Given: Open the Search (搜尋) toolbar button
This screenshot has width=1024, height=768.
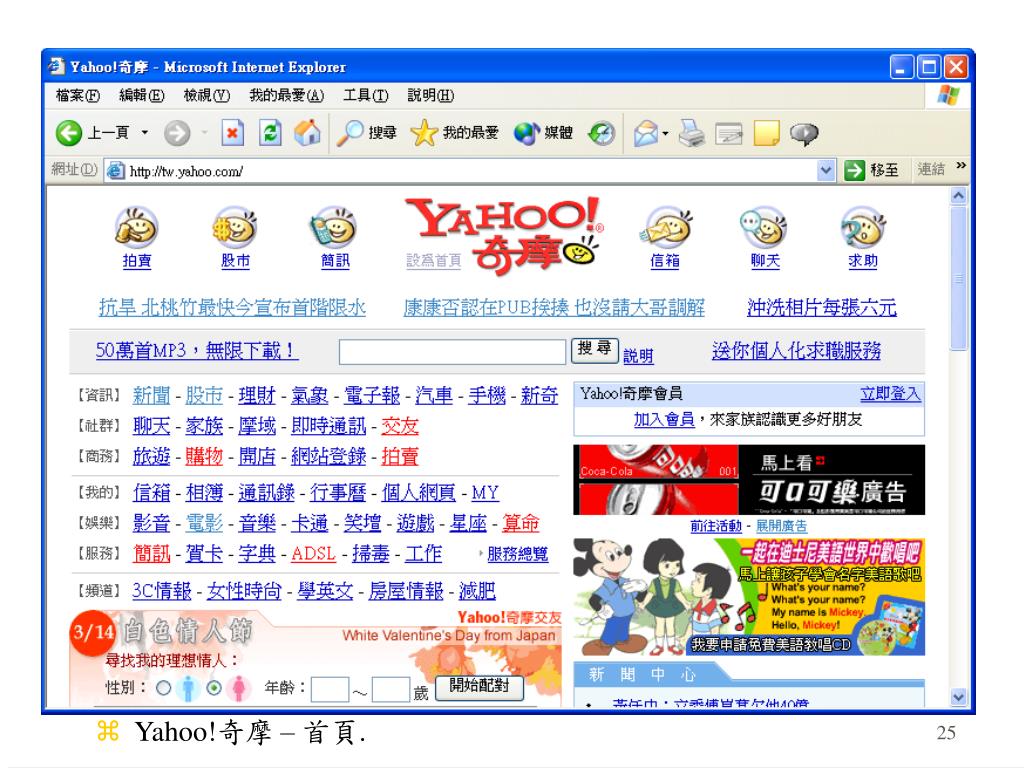Looking at the screenshot, I should click(367, 133).
